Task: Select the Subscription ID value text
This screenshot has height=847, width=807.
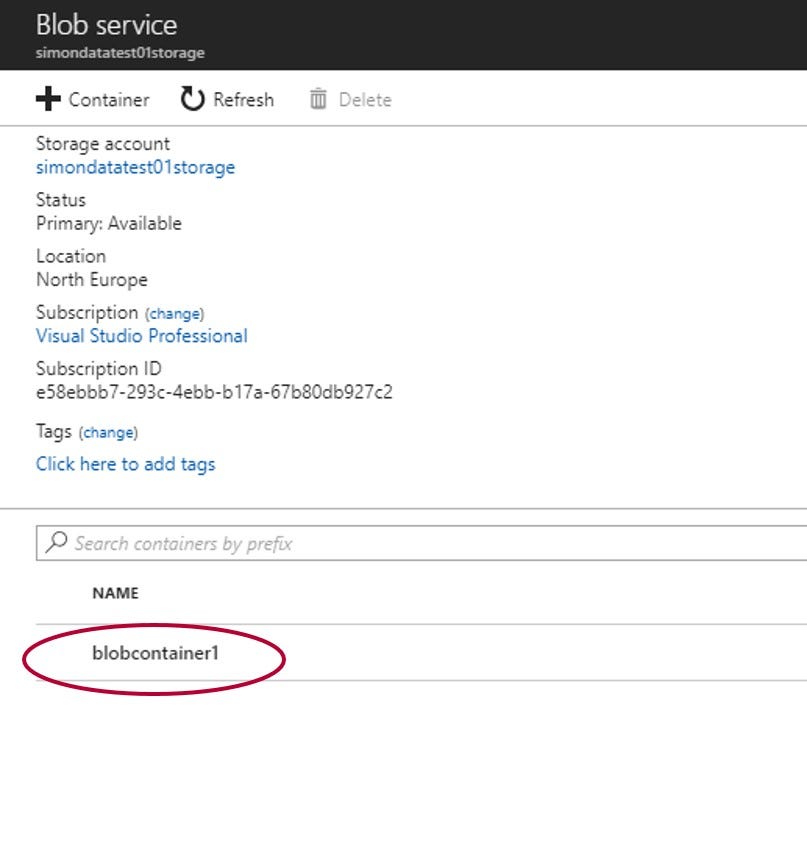Action: tap(214, 392)
